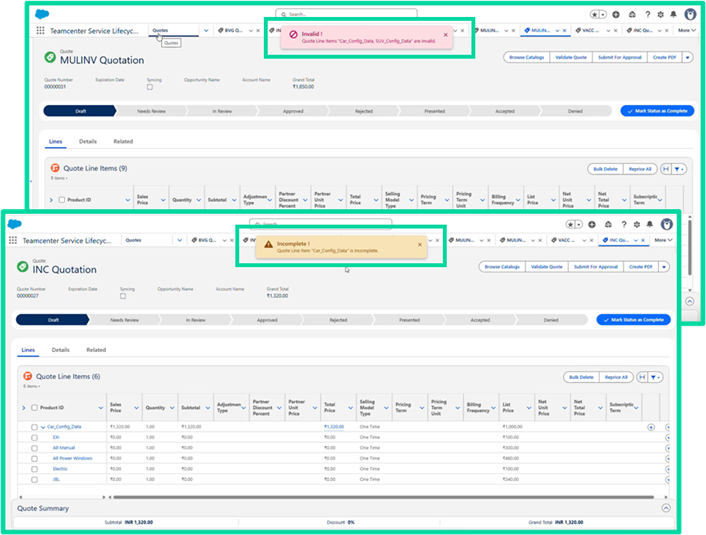
Task: Click Mark Status as Complete on INC Quotation
Action: (x=634, y=320)
